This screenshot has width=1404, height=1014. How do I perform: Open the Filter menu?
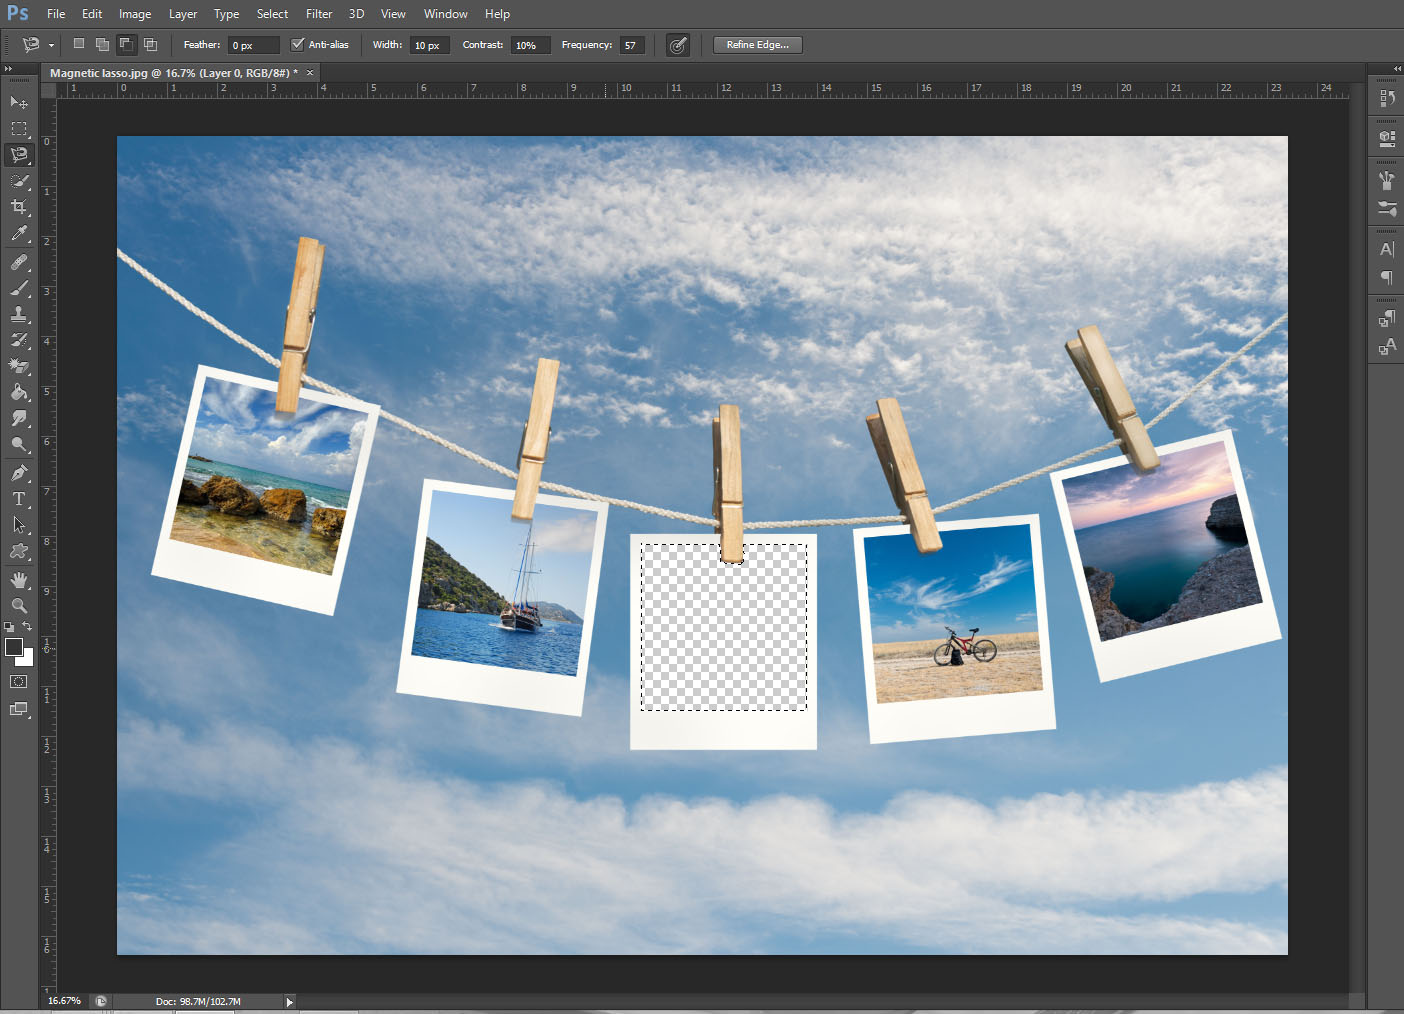tap(318, 13)
